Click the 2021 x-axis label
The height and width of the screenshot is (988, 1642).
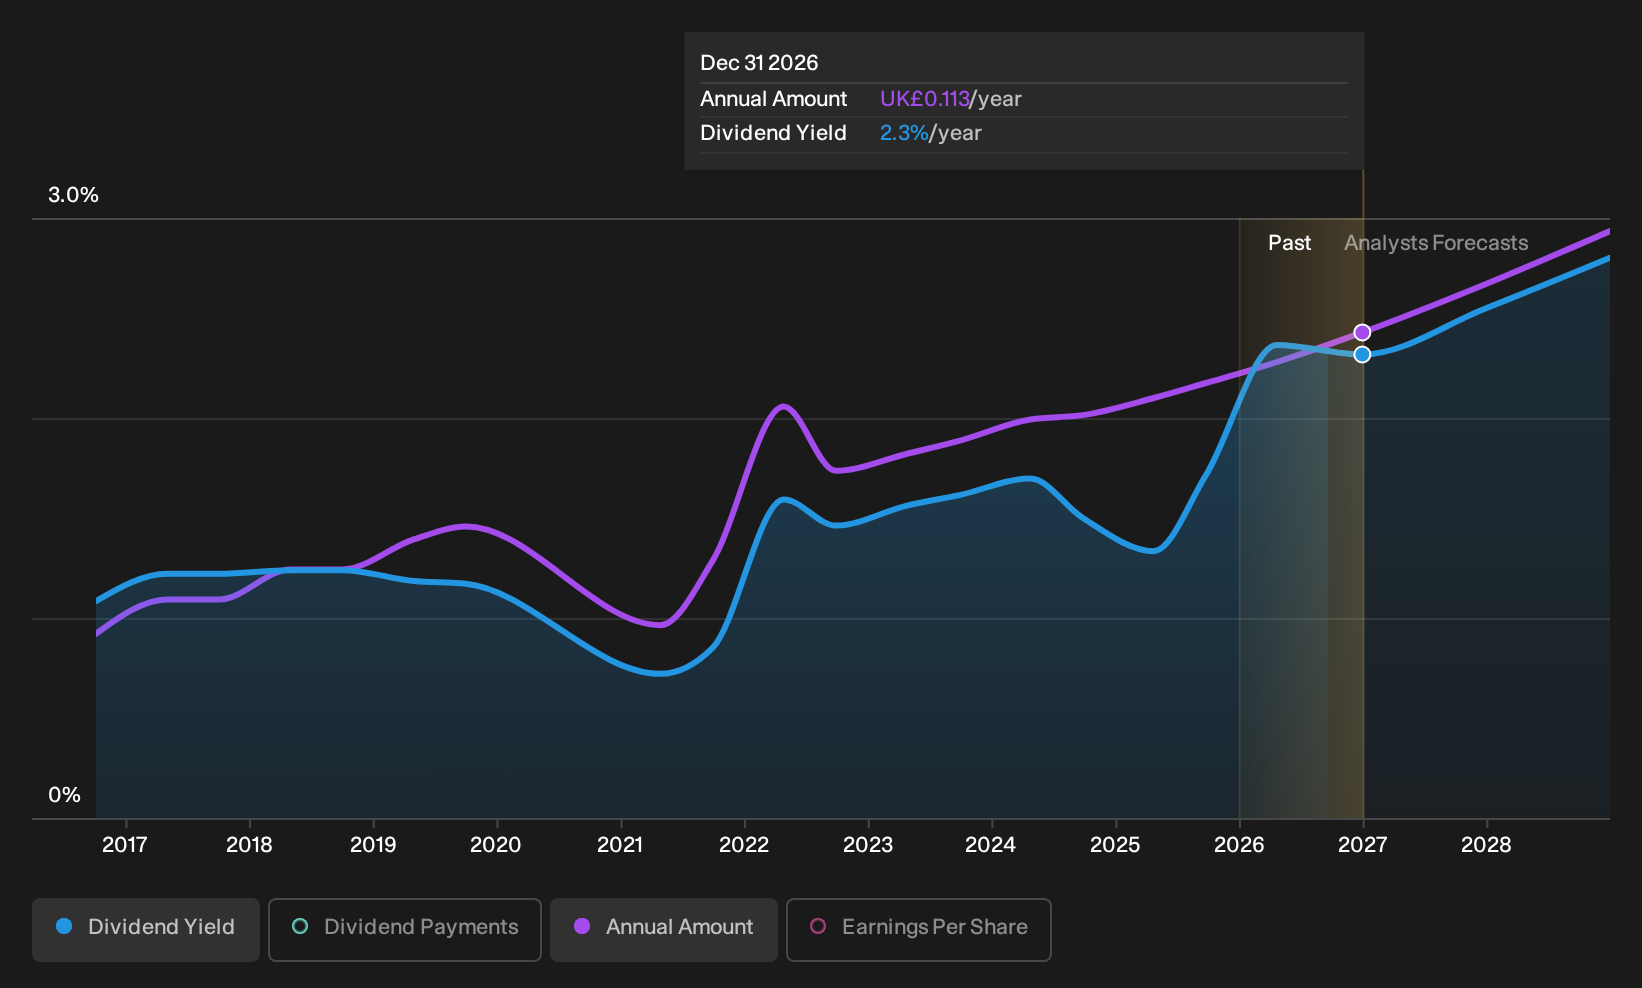pyautogui.click(x=620, y=845)
